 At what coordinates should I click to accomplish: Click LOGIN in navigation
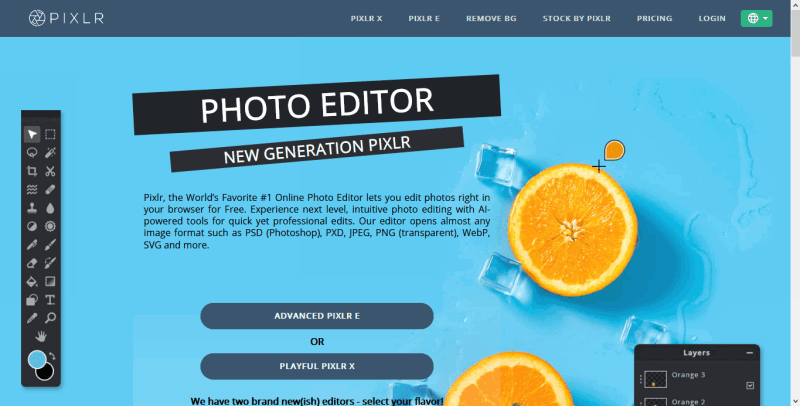tap(712, 18)
